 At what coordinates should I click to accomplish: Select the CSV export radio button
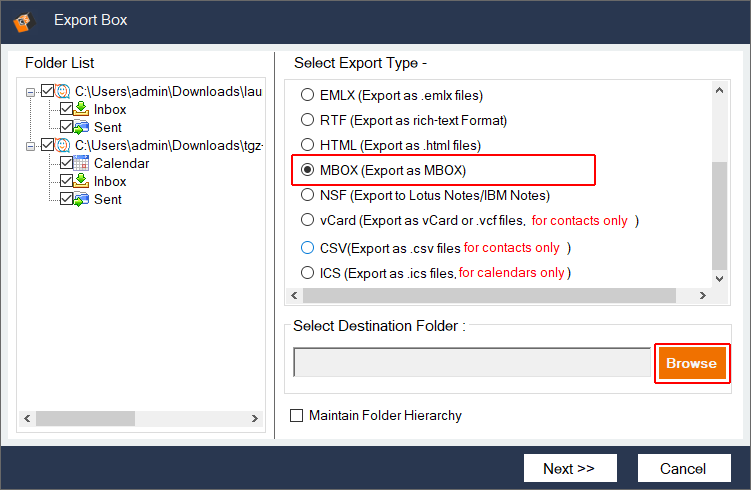tap(308, 247)
